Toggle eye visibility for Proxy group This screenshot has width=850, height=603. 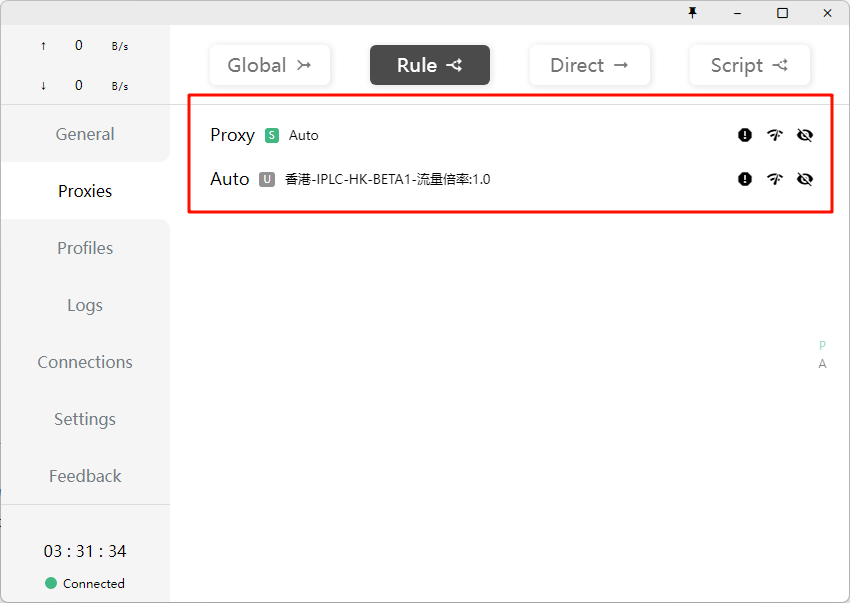pos(805,135)
